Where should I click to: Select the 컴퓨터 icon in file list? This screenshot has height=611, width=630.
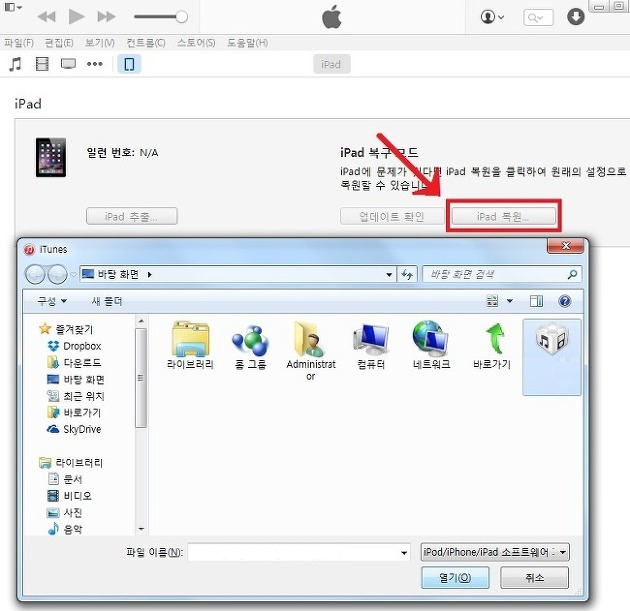(371, 346)
